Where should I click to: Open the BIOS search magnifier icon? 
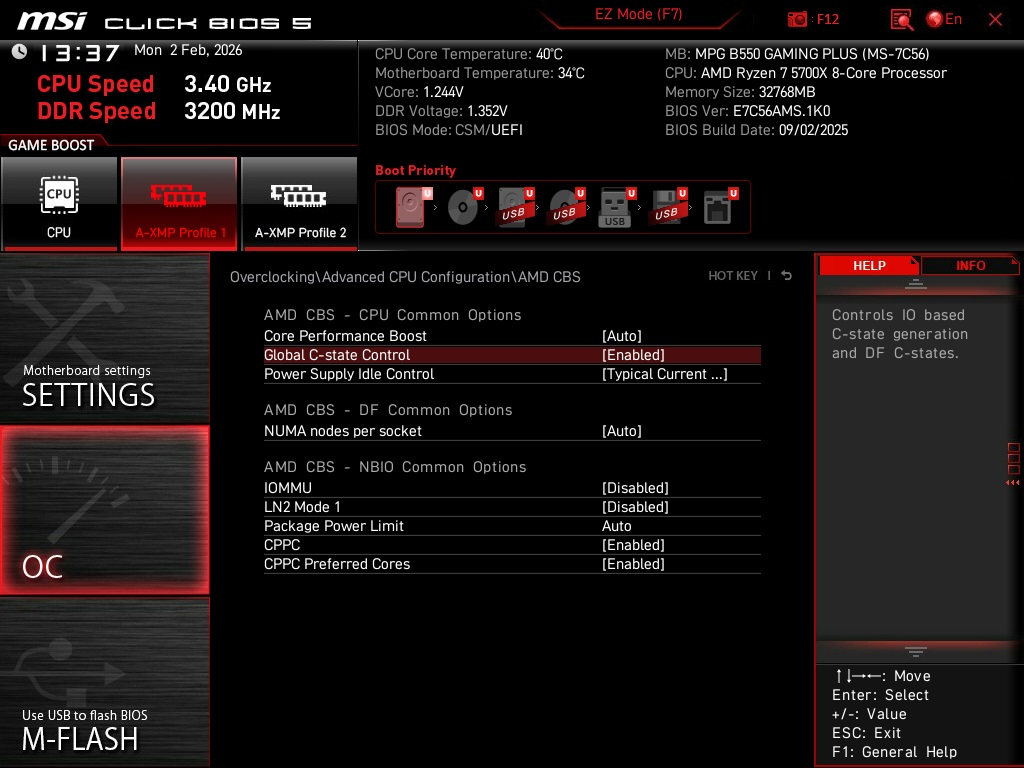click(x=901, y=20)
